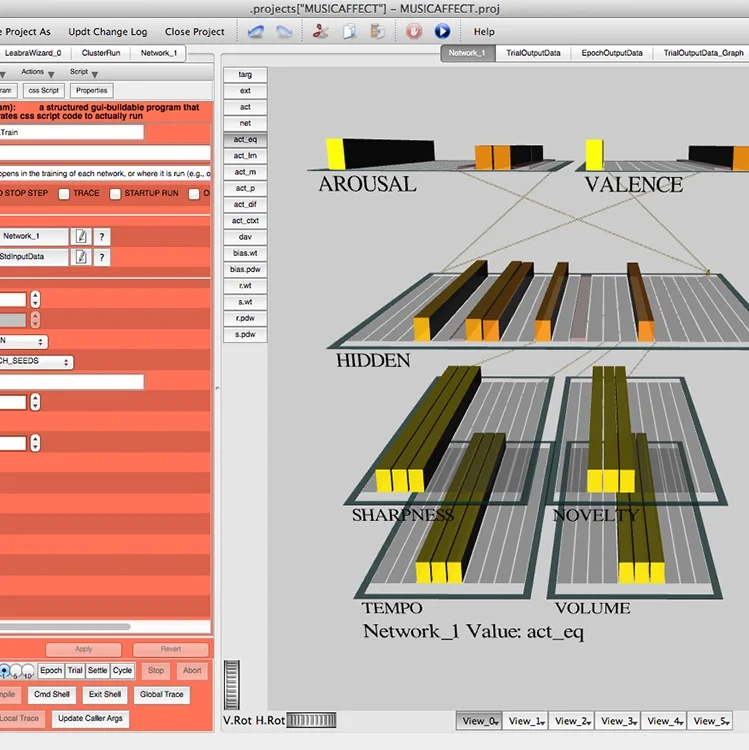Image resolution: width=749 pixels, height=750 pixels.
Task: Click the copy pages toolbar icon
Action: point(350,32)
